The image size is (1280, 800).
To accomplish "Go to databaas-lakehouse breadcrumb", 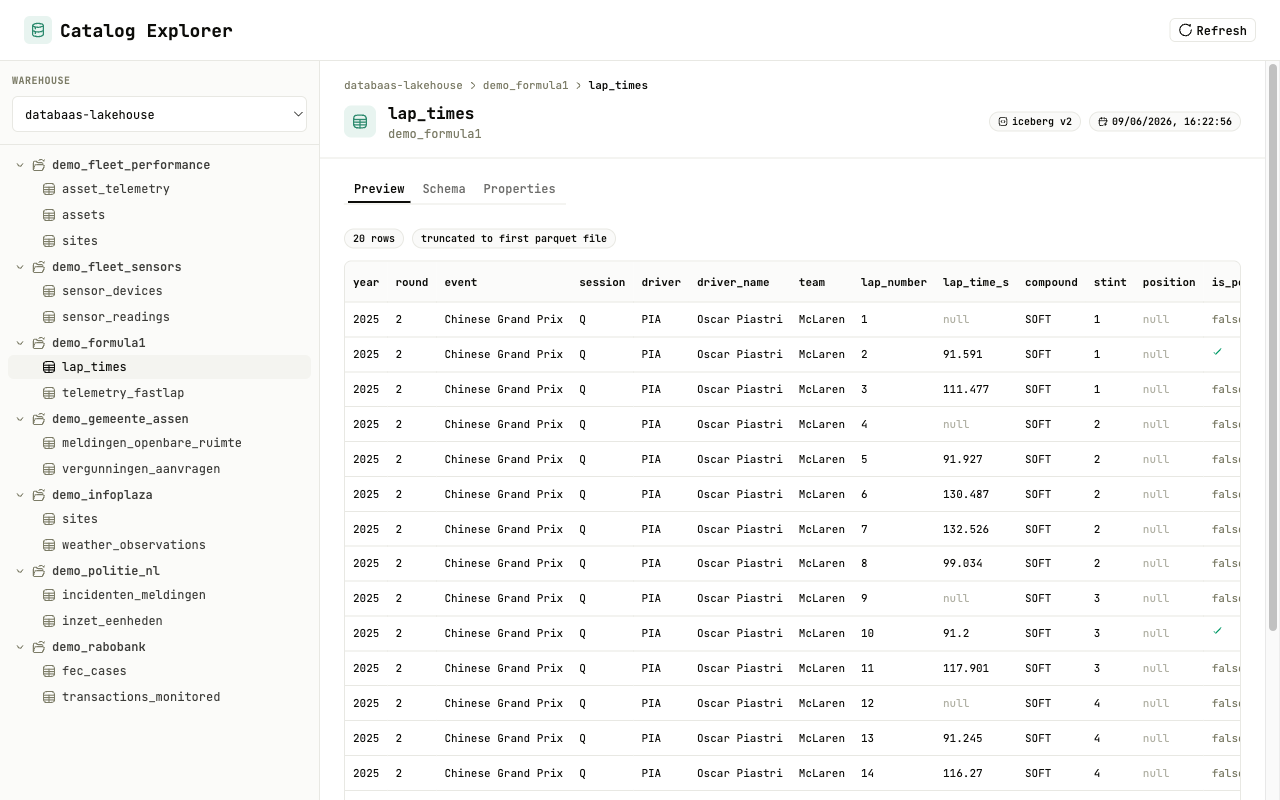I will click(403, 85).
